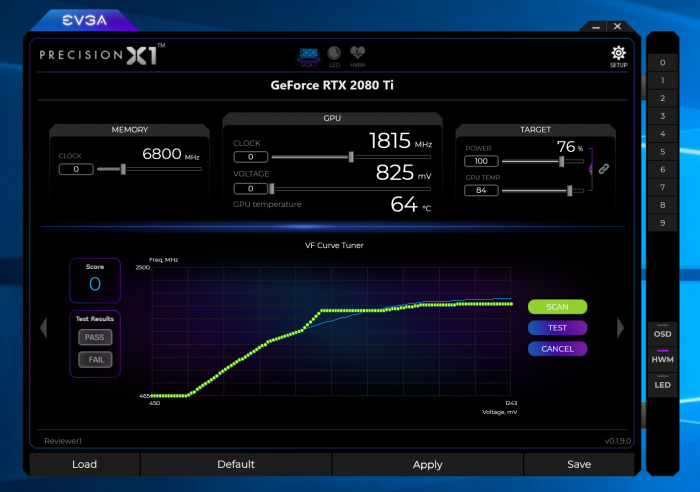Select profile slot 1
Image resolution: width=700 pixels, height=492 pixels.
tap(662, 80)
